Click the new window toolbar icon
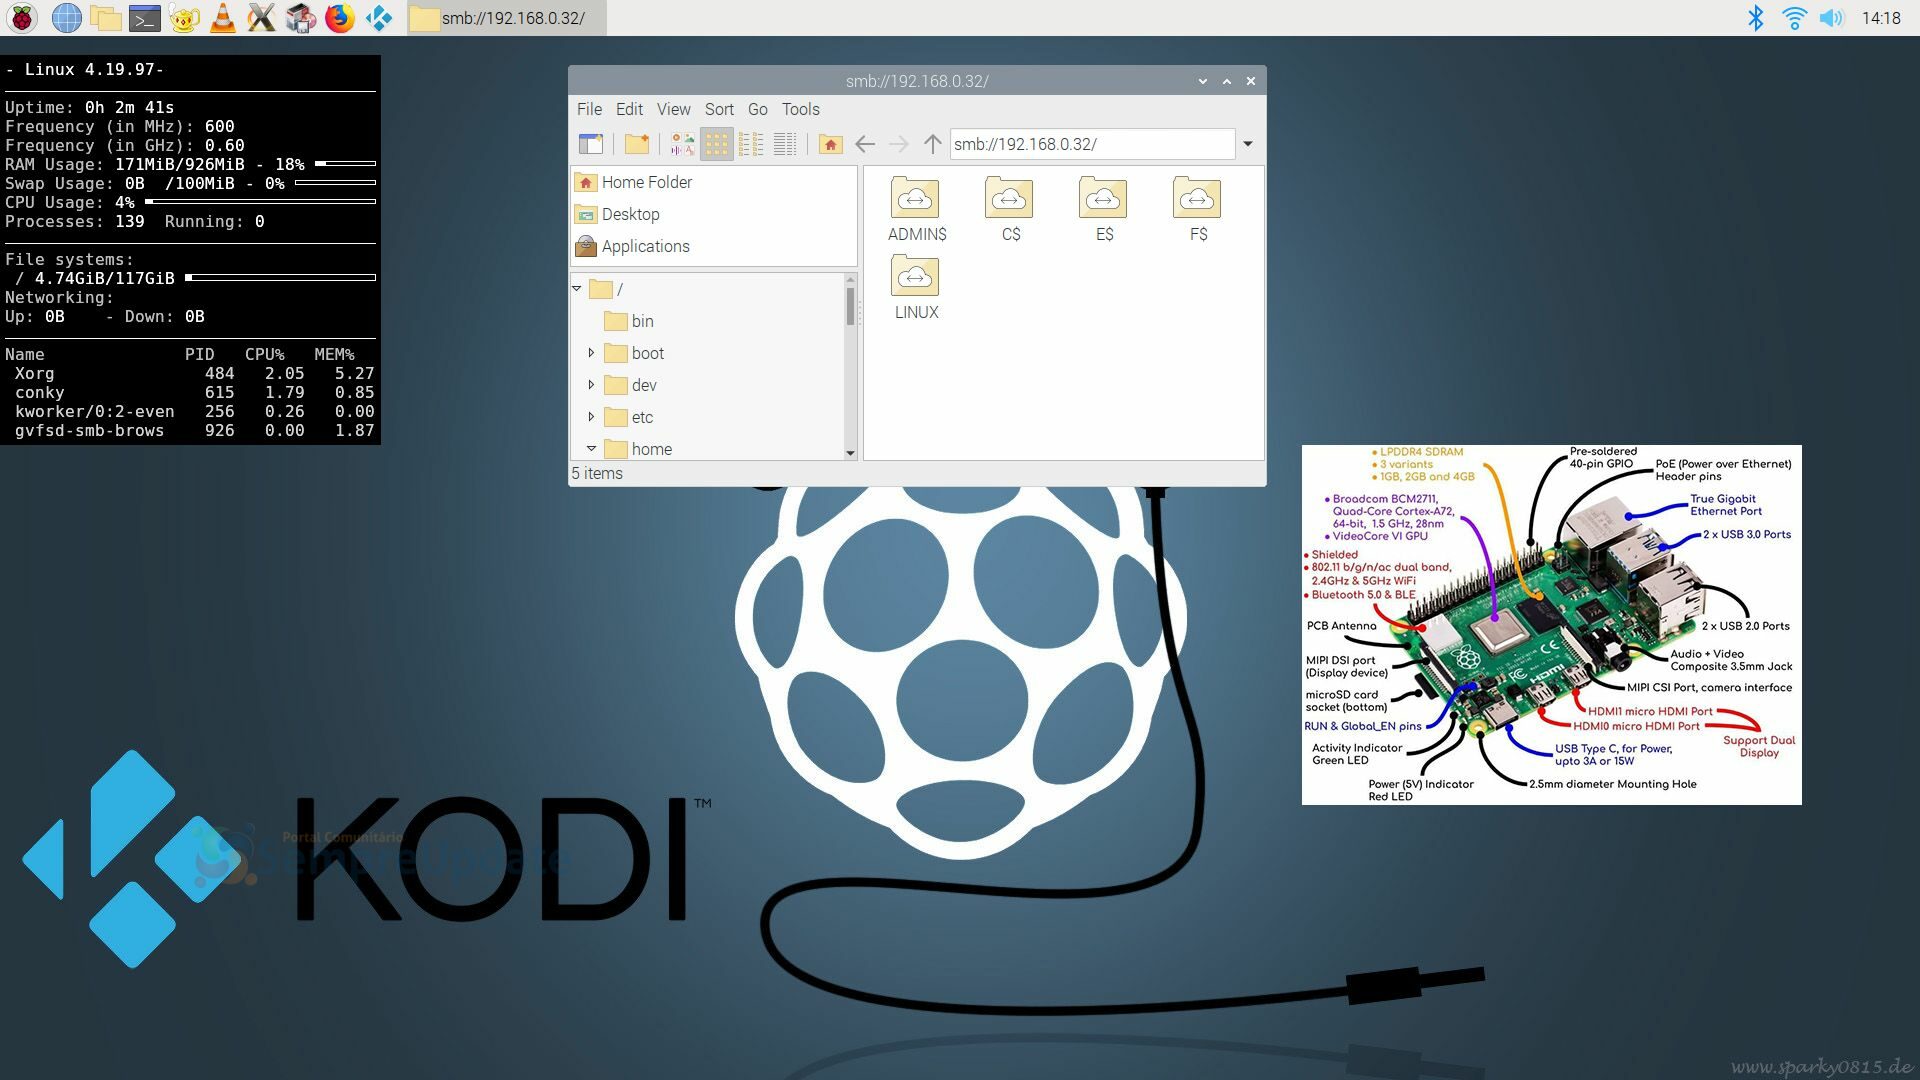The width and height of the screenshot is (1920, 1080). (591, 144)
